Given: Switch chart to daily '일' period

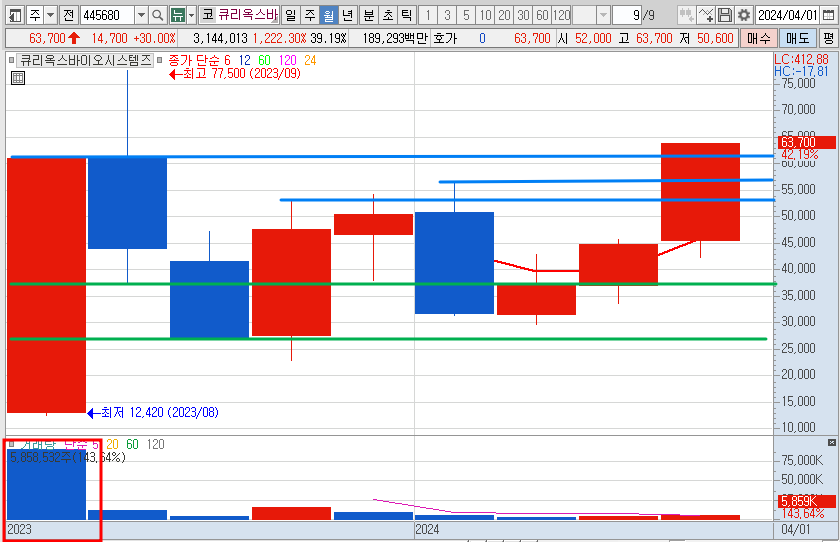Looking at the screenshot, I should pyautogui.click(x=290, y=15).
